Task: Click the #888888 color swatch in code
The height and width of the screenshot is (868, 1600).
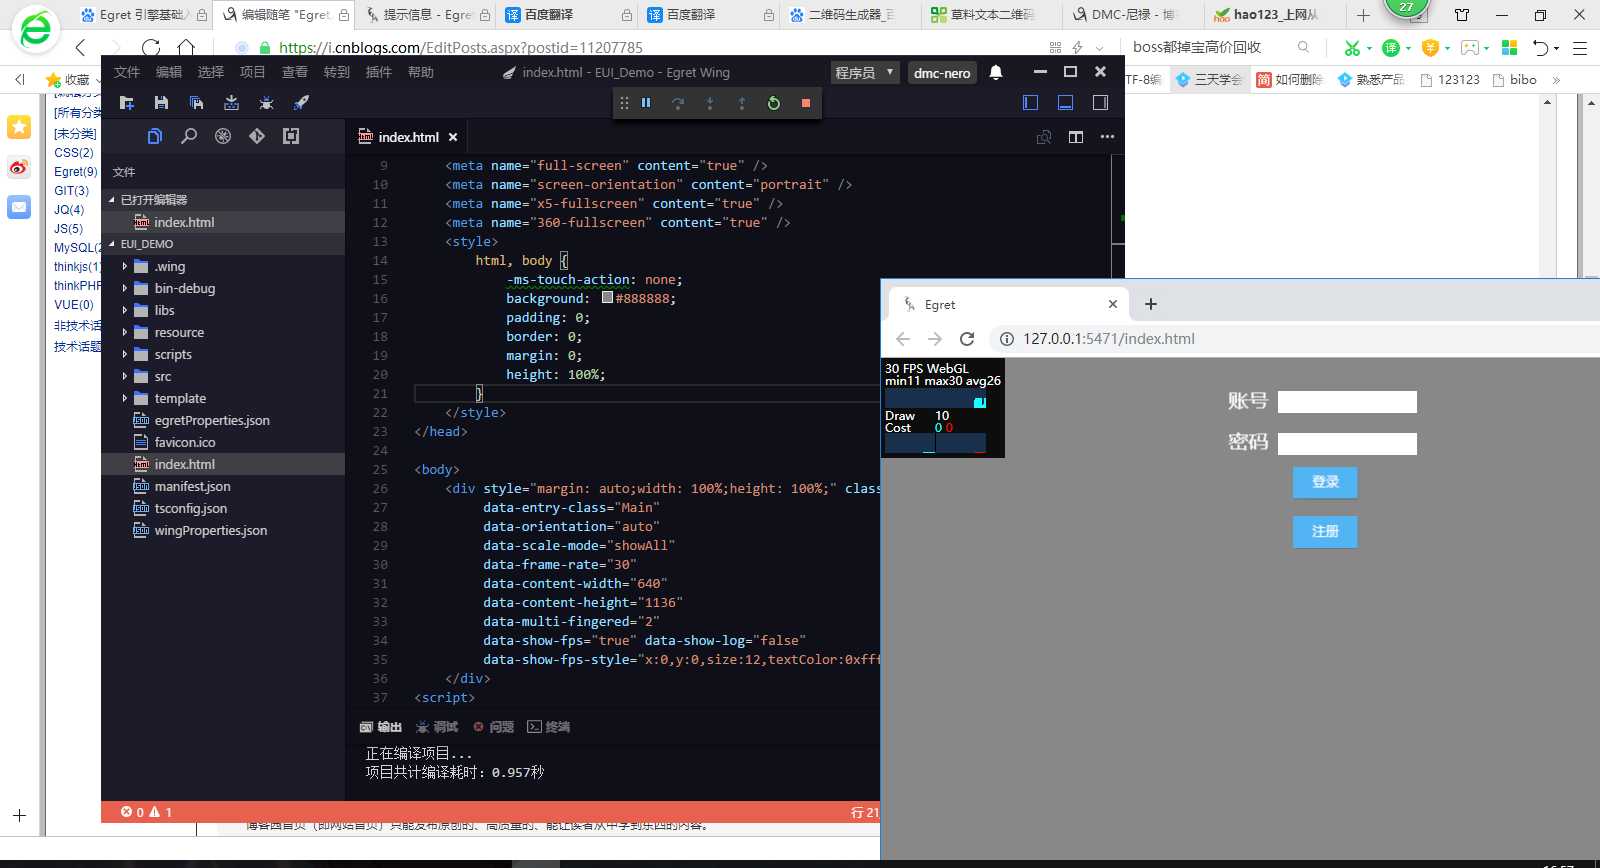Action: [607, 298]
